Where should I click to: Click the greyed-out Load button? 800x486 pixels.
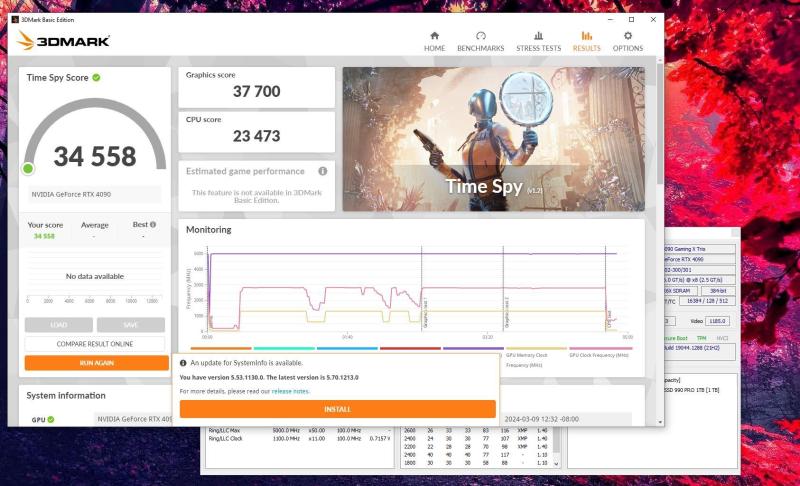click(x=58, y=325)
